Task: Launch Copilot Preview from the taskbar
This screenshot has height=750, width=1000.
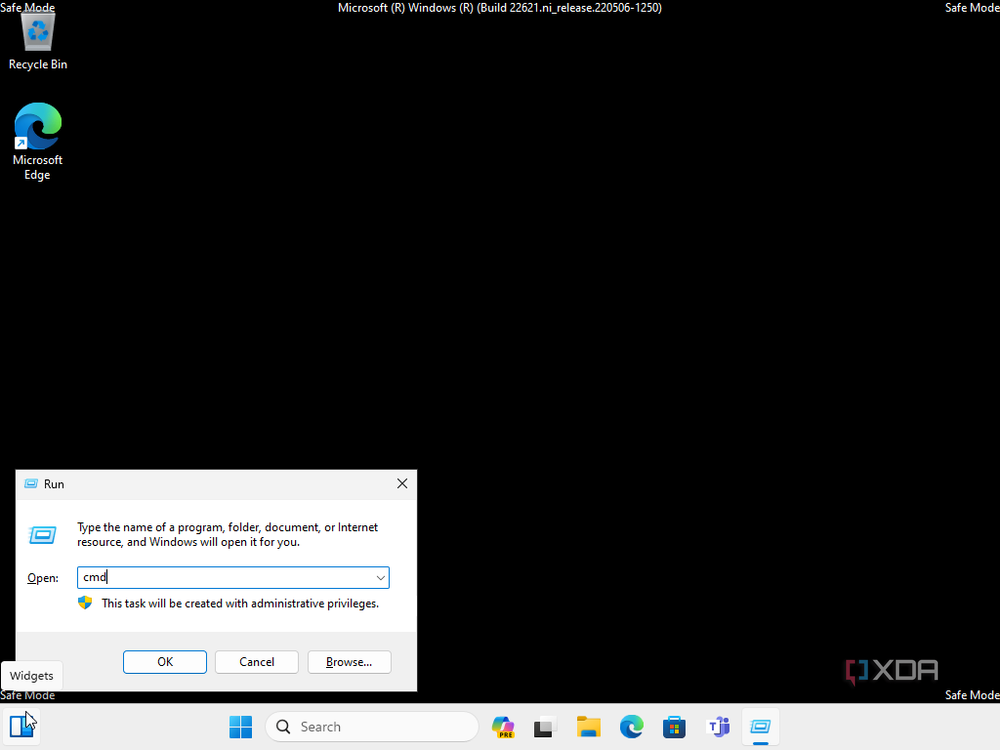Action: [502, 727]
